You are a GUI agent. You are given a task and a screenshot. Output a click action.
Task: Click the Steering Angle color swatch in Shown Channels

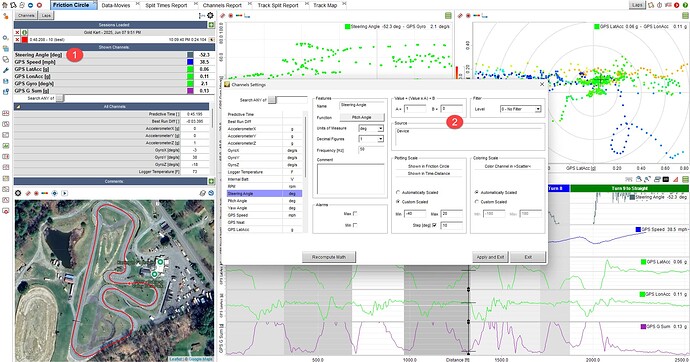click(190, 55)
